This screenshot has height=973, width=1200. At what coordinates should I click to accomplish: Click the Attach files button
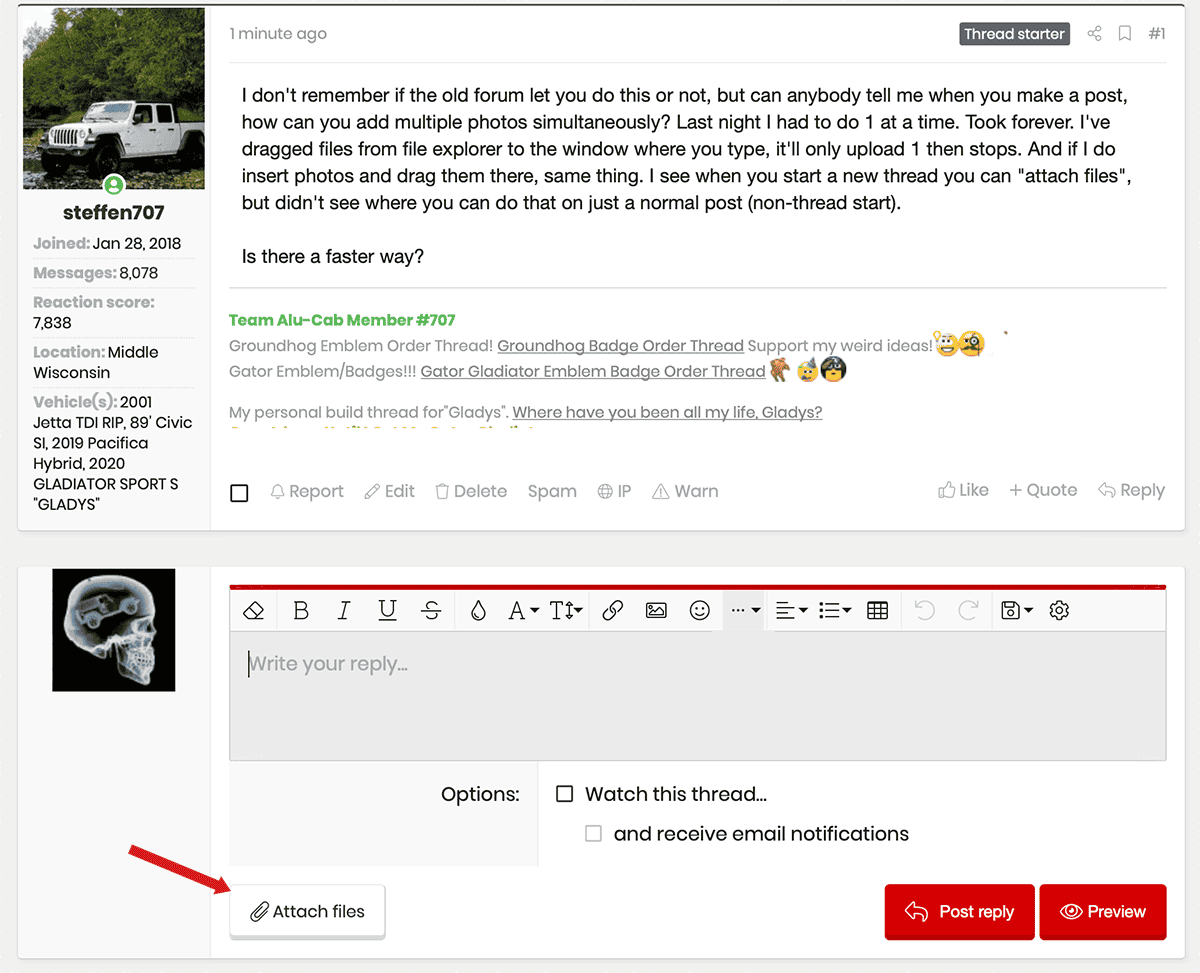(x=307, y=911)
